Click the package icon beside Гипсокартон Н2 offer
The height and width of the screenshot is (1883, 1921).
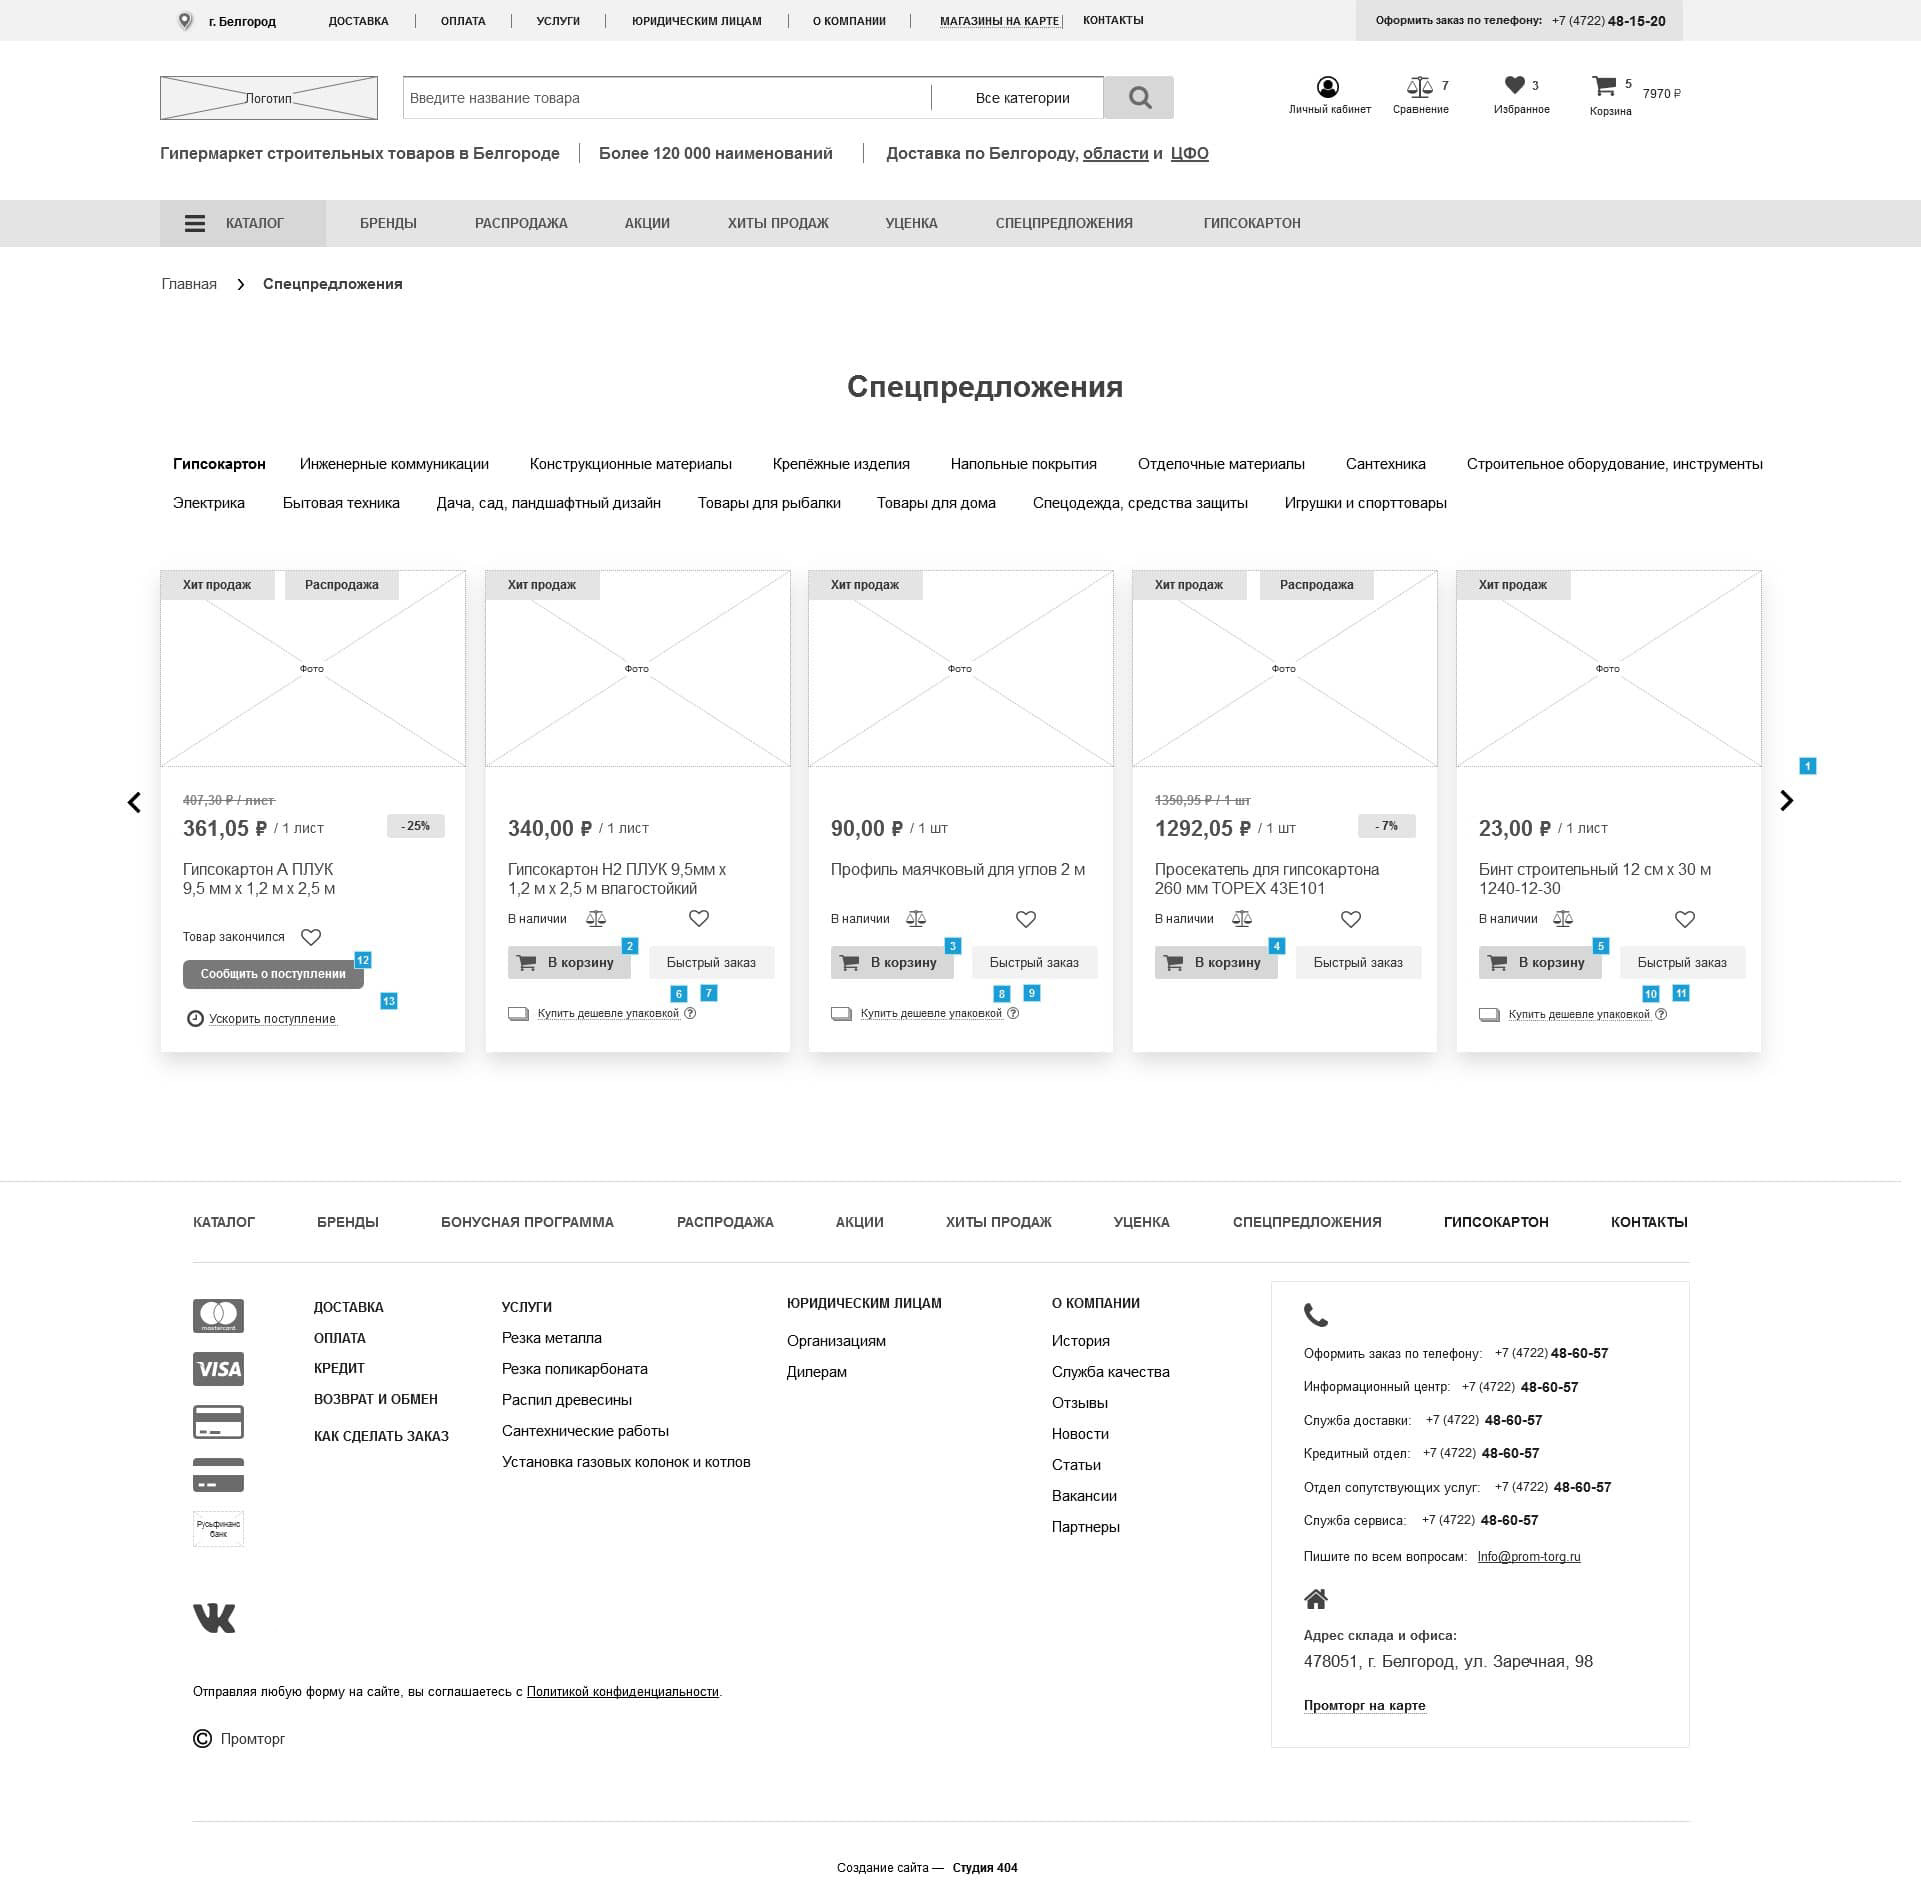(518, 1013)
